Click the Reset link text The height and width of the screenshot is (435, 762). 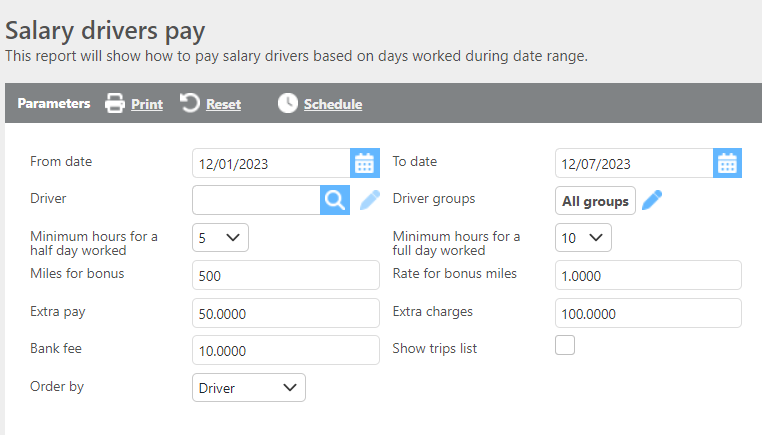(x=223, y=104)
